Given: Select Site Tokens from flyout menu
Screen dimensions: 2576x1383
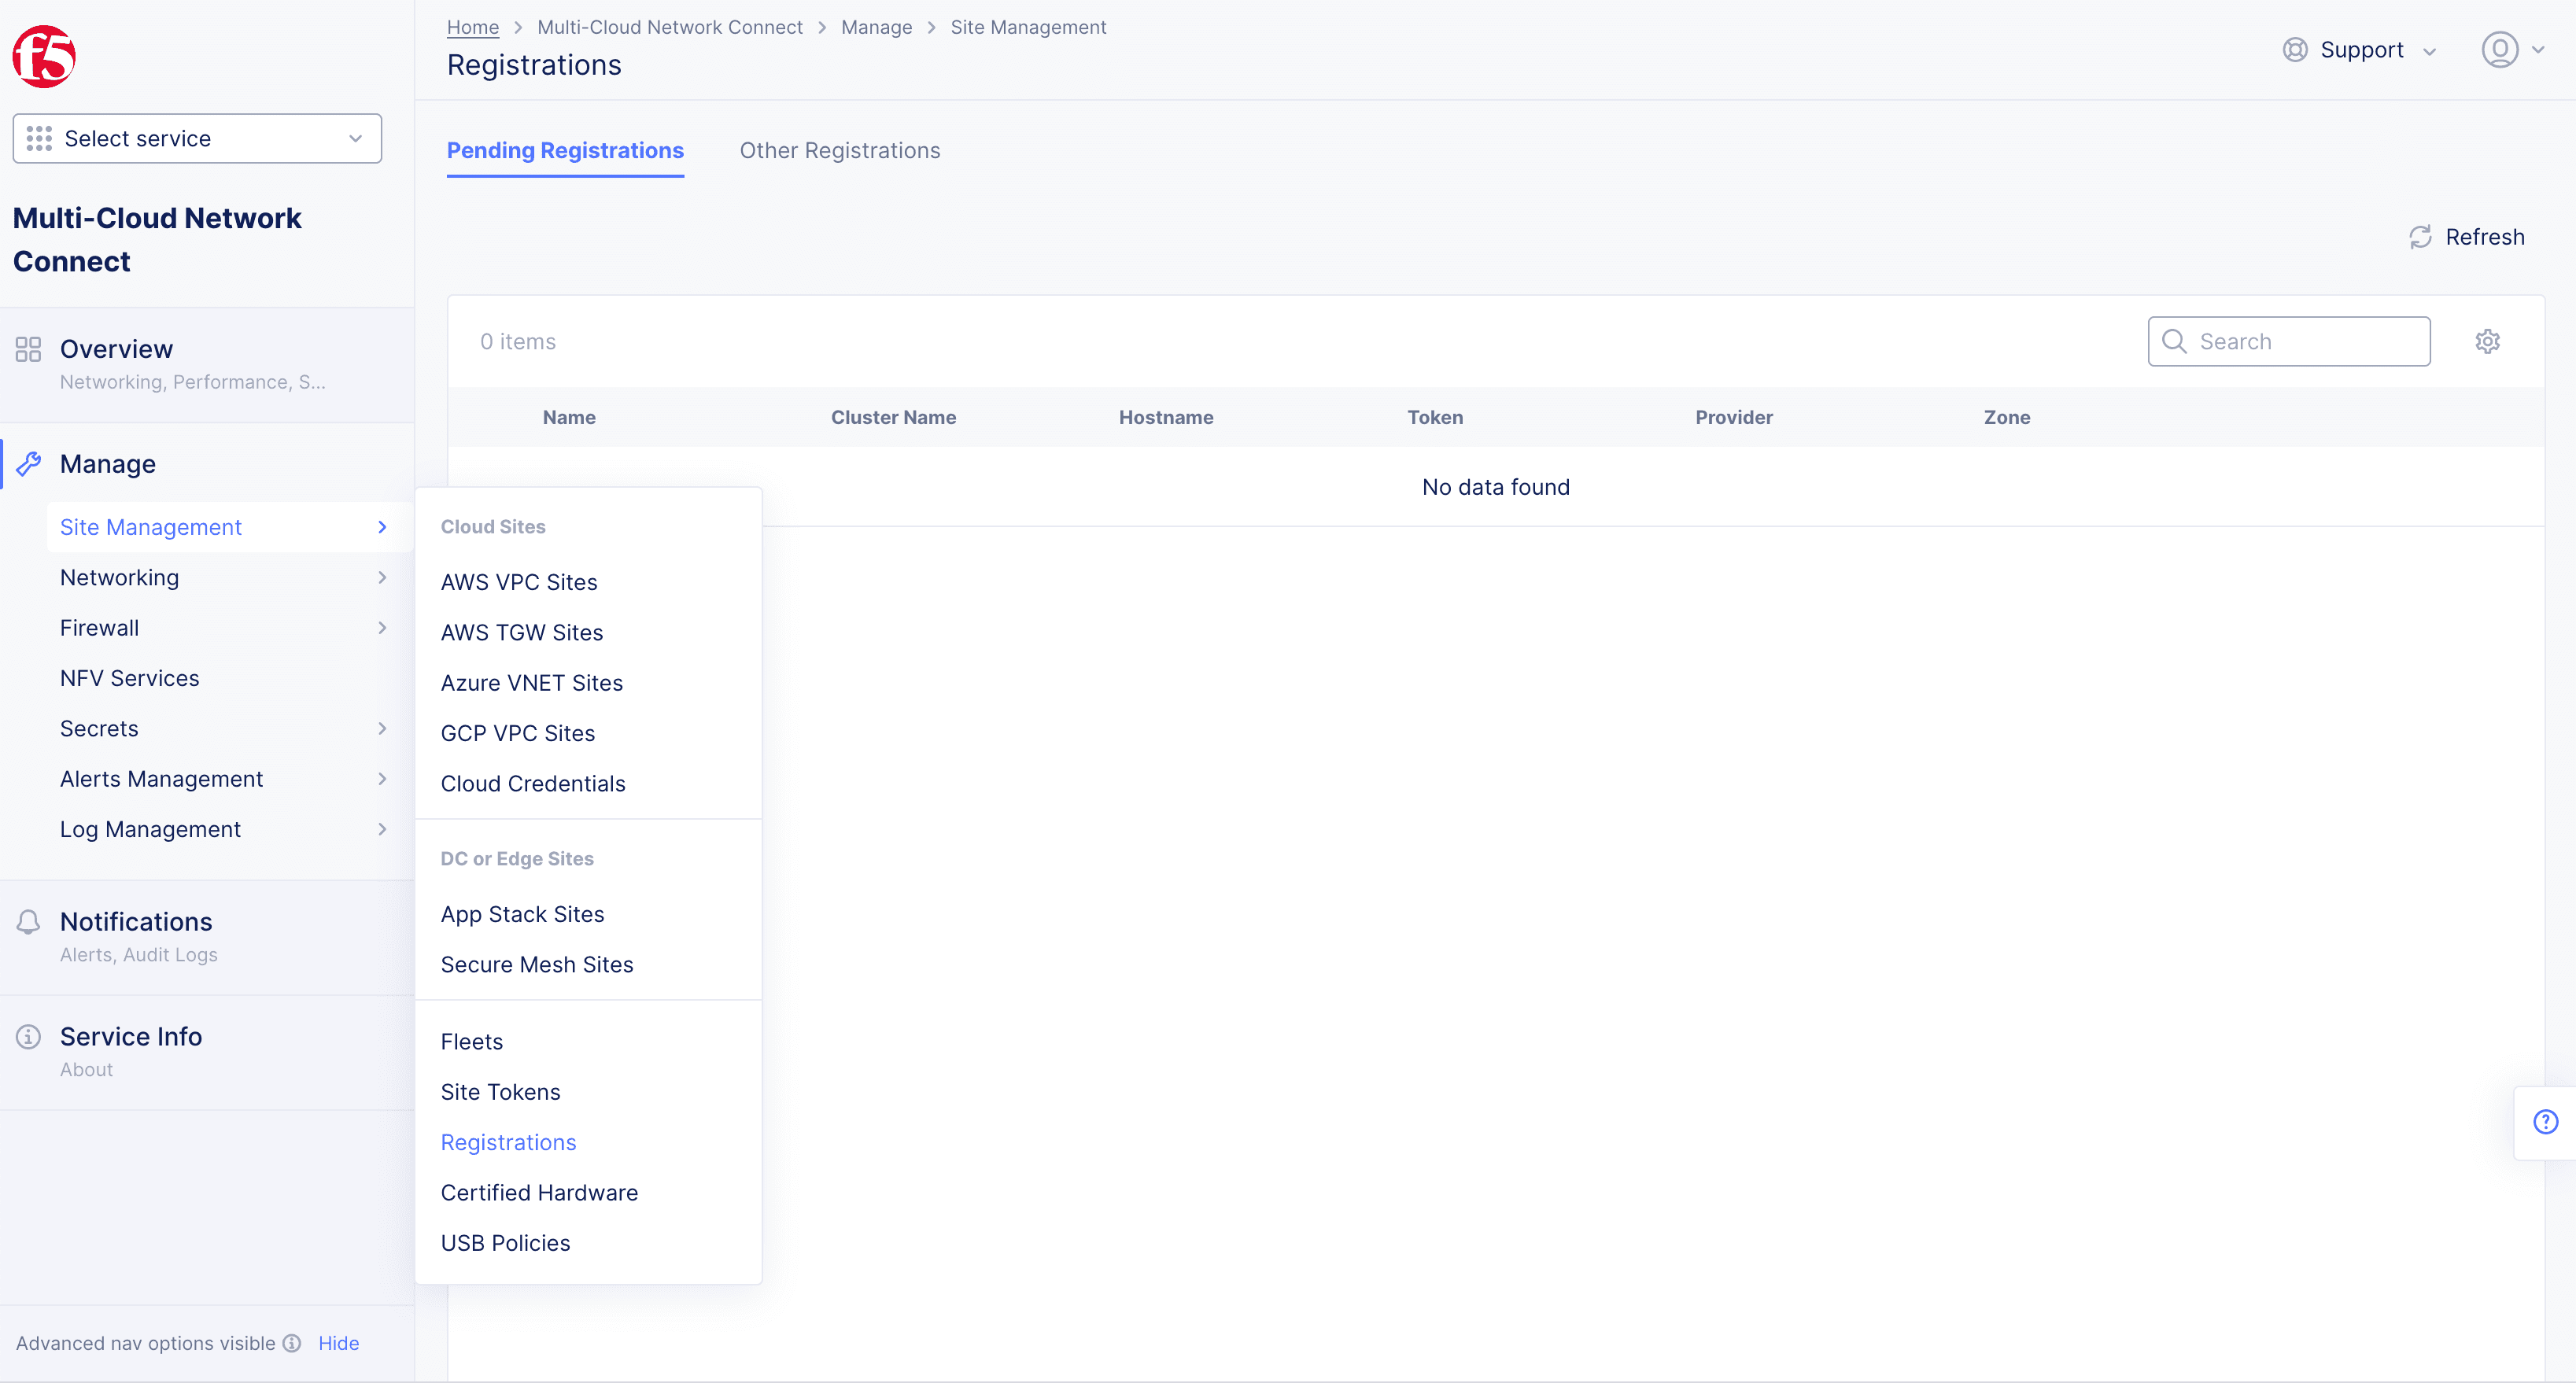Looking at the screenshot, I should pos(500,1092).
